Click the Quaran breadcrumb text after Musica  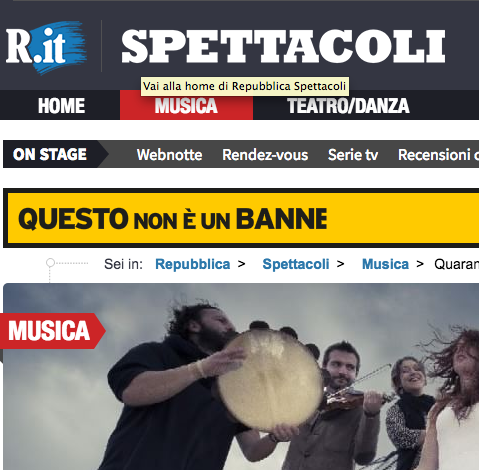[x=456, y=264]
